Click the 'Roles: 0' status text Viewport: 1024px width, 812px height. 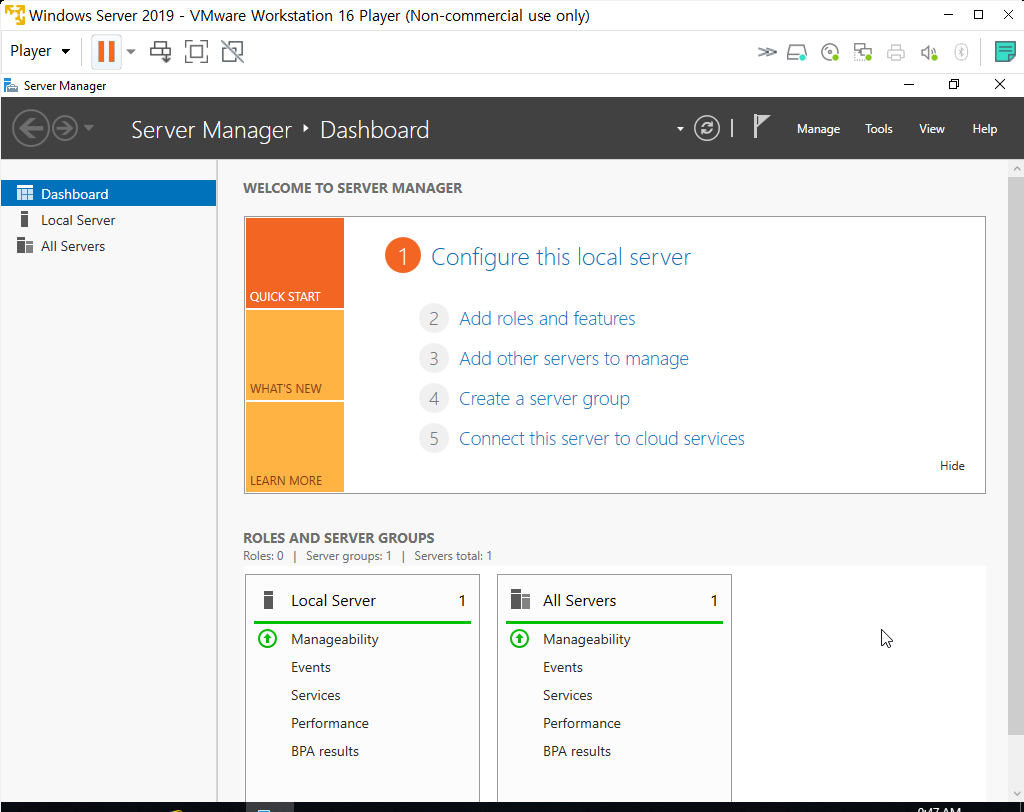click(263, 556)
